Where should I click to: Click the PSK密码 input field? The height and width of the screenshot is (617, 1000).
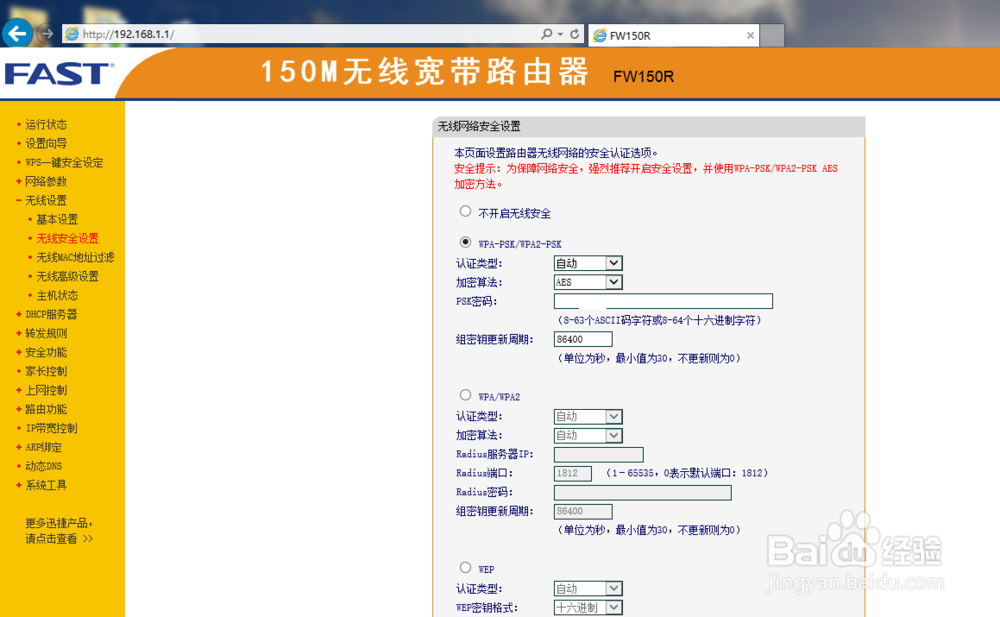663,301
